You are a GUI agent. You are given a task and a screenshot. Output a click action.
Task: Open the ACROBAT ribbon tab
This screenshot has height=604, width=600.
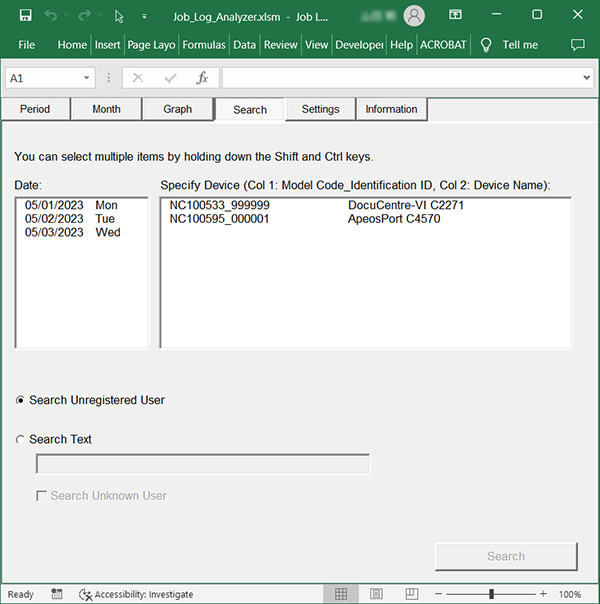443,45
